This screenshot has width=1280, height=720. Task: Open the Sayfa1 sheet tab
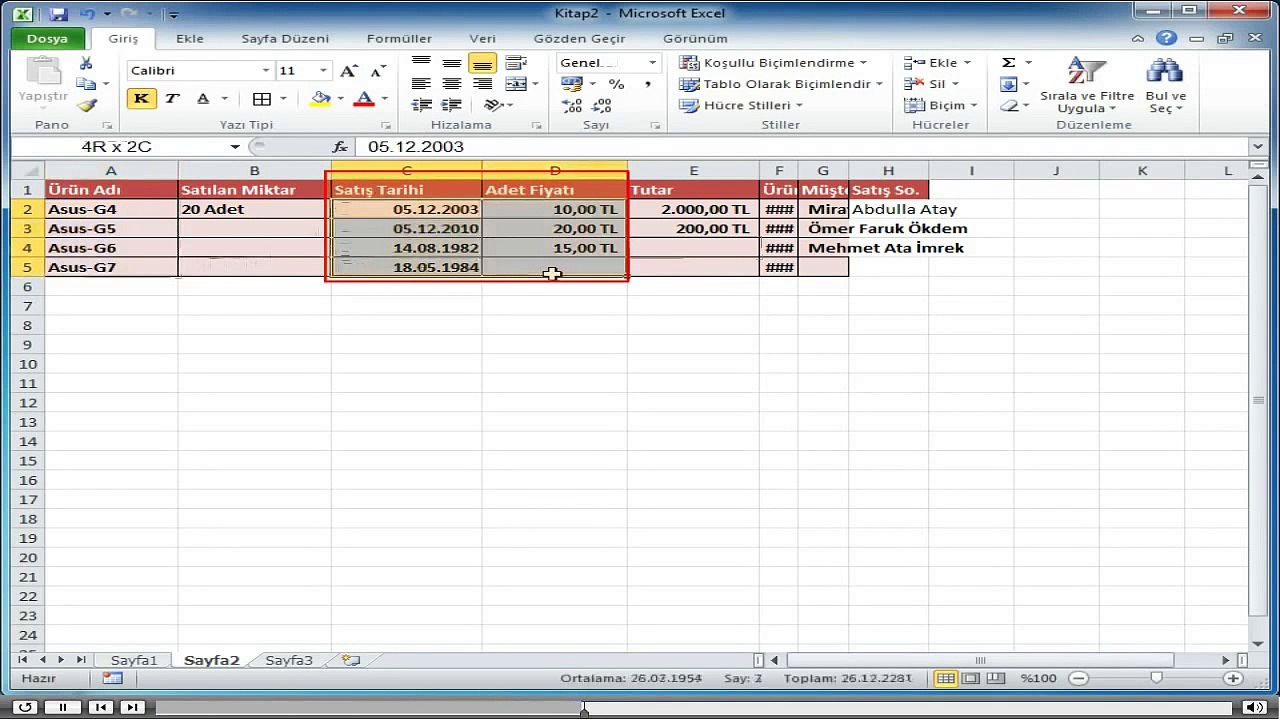click(x=134, y=660)
